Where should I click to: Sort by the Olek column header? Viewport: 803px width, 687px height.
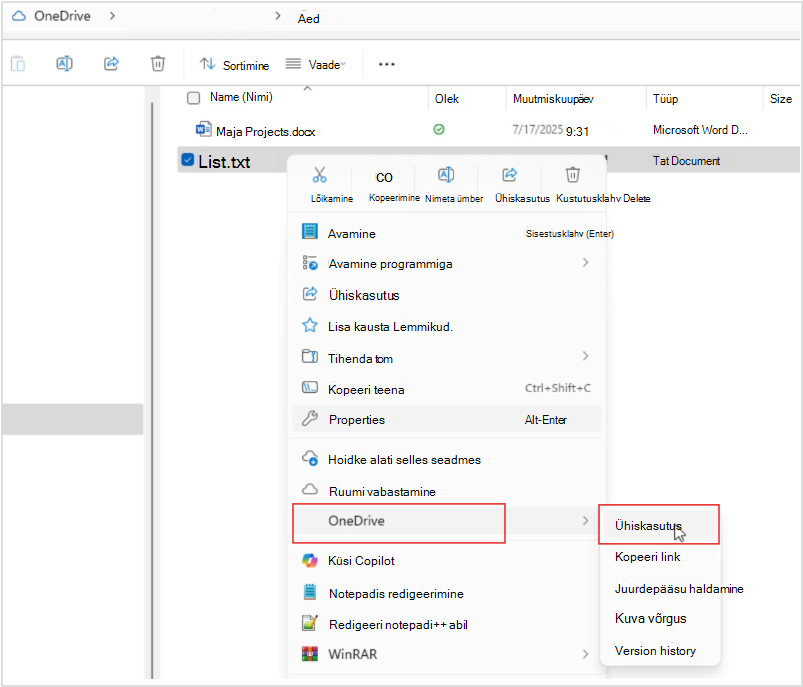pos(447,99)
